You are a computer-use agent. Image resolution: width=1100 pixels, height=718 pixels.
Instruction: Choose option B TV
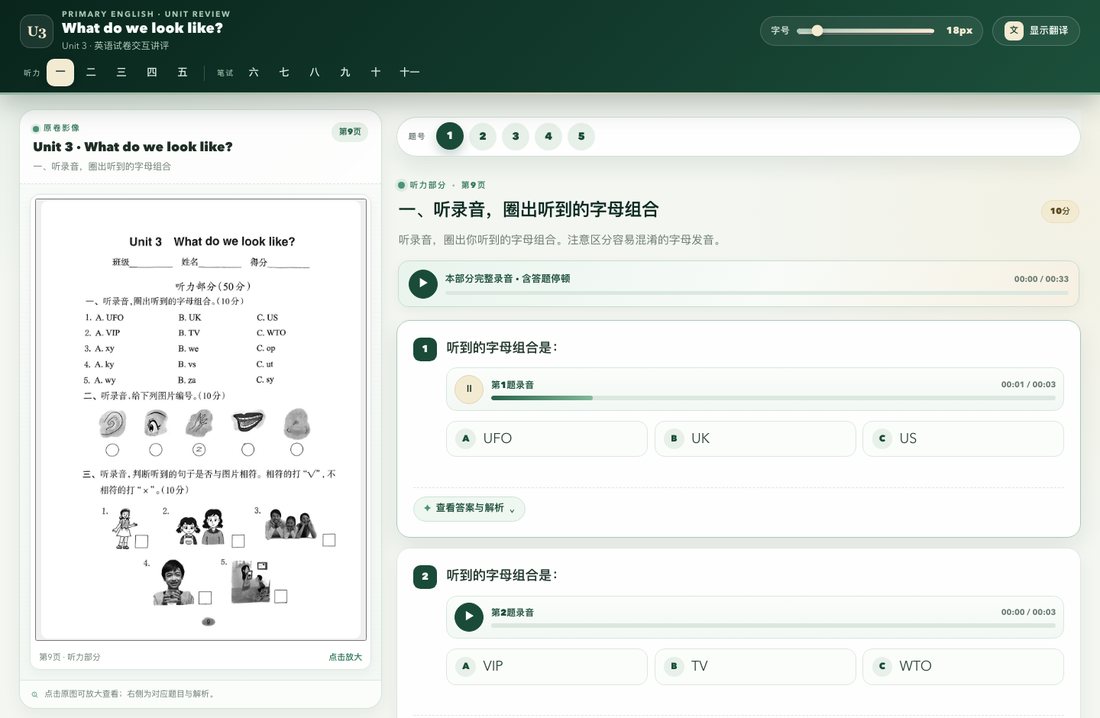(x=755, y=666)
